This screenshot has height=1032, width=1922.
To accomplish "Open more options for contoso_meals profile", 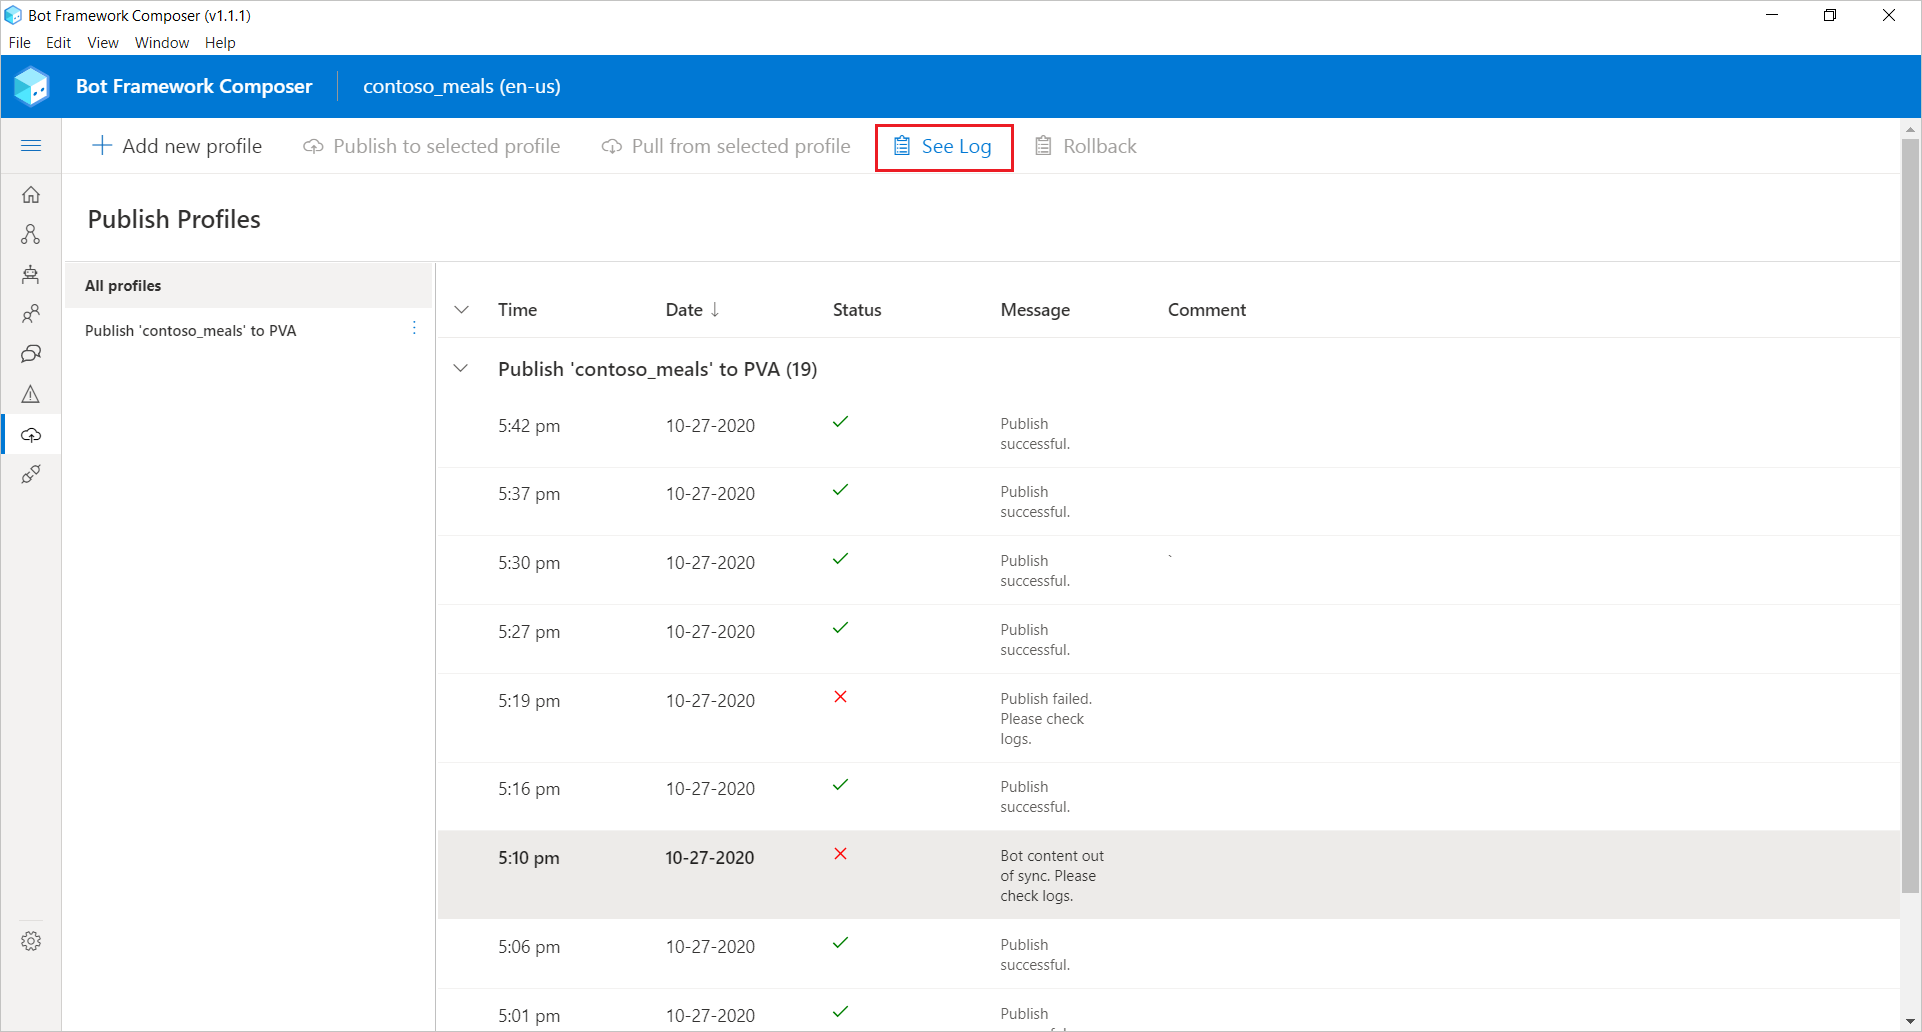I will coord(414,329).
